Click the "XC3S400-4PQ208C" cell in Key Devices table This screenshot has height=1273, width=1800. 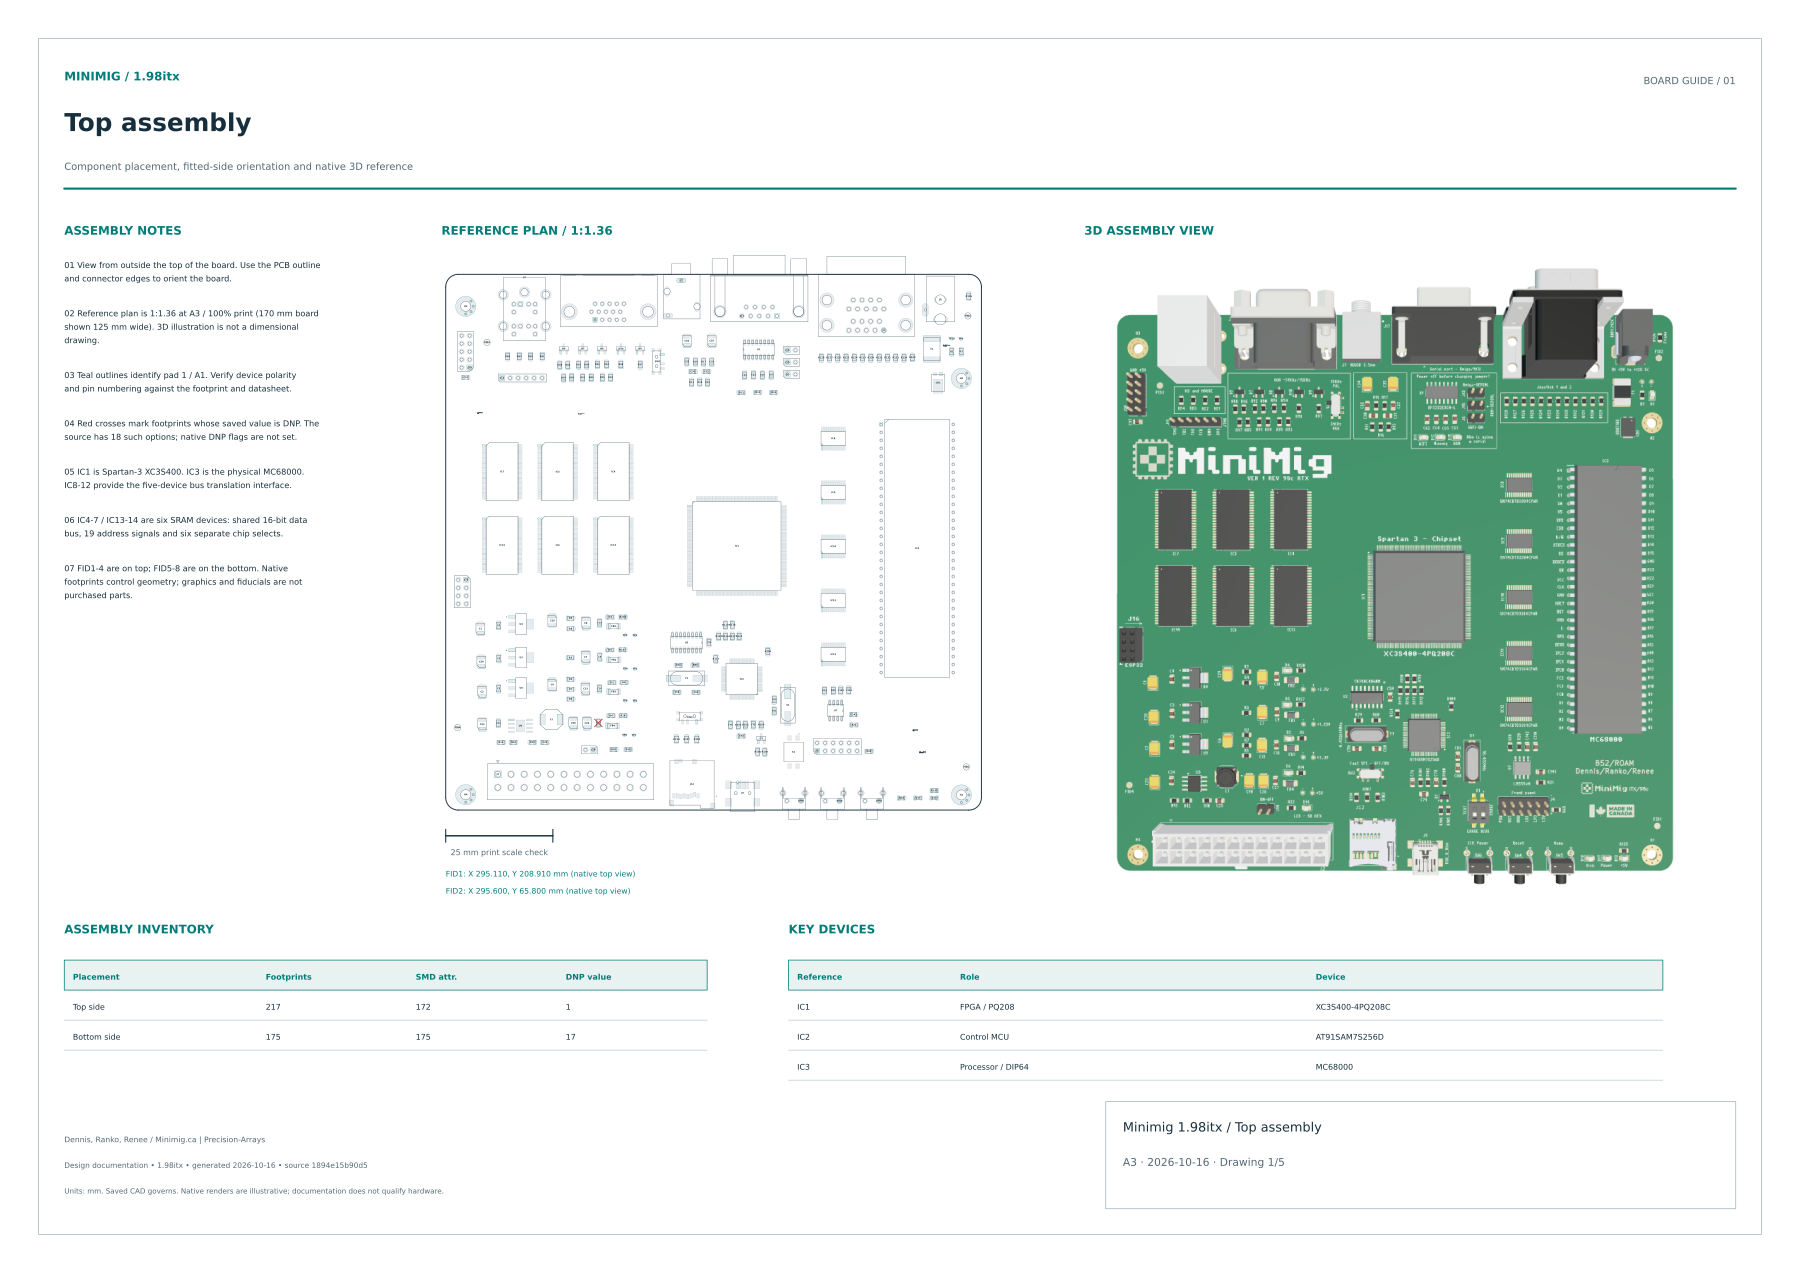[x=1353, y=1007]
